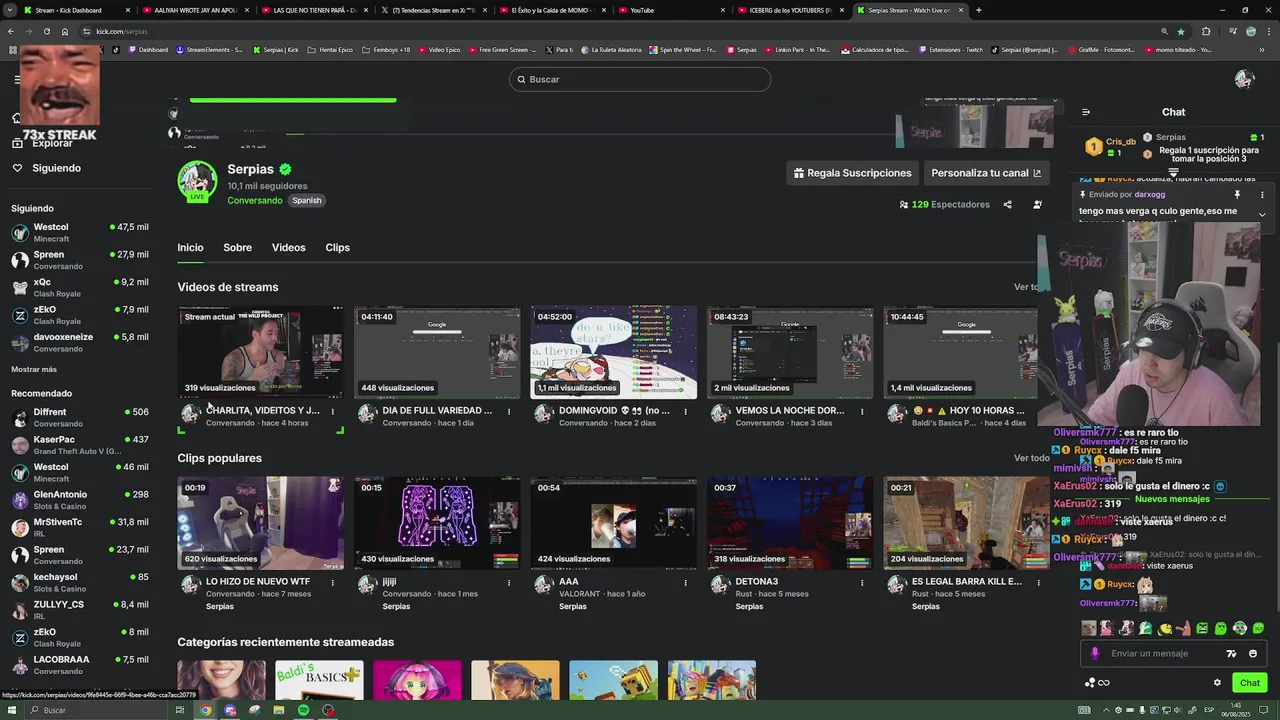Collapse the gift leaderboard drag handle
Image resolution: width=1280 pixels, height=720 pixels.
click(x=1173, y=172)
